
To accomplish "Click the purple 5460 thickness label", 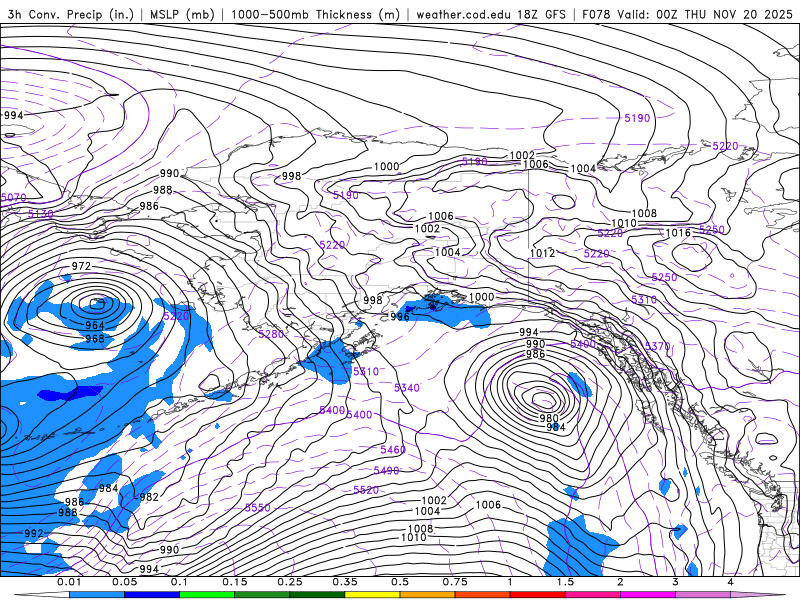I will 393,449.
